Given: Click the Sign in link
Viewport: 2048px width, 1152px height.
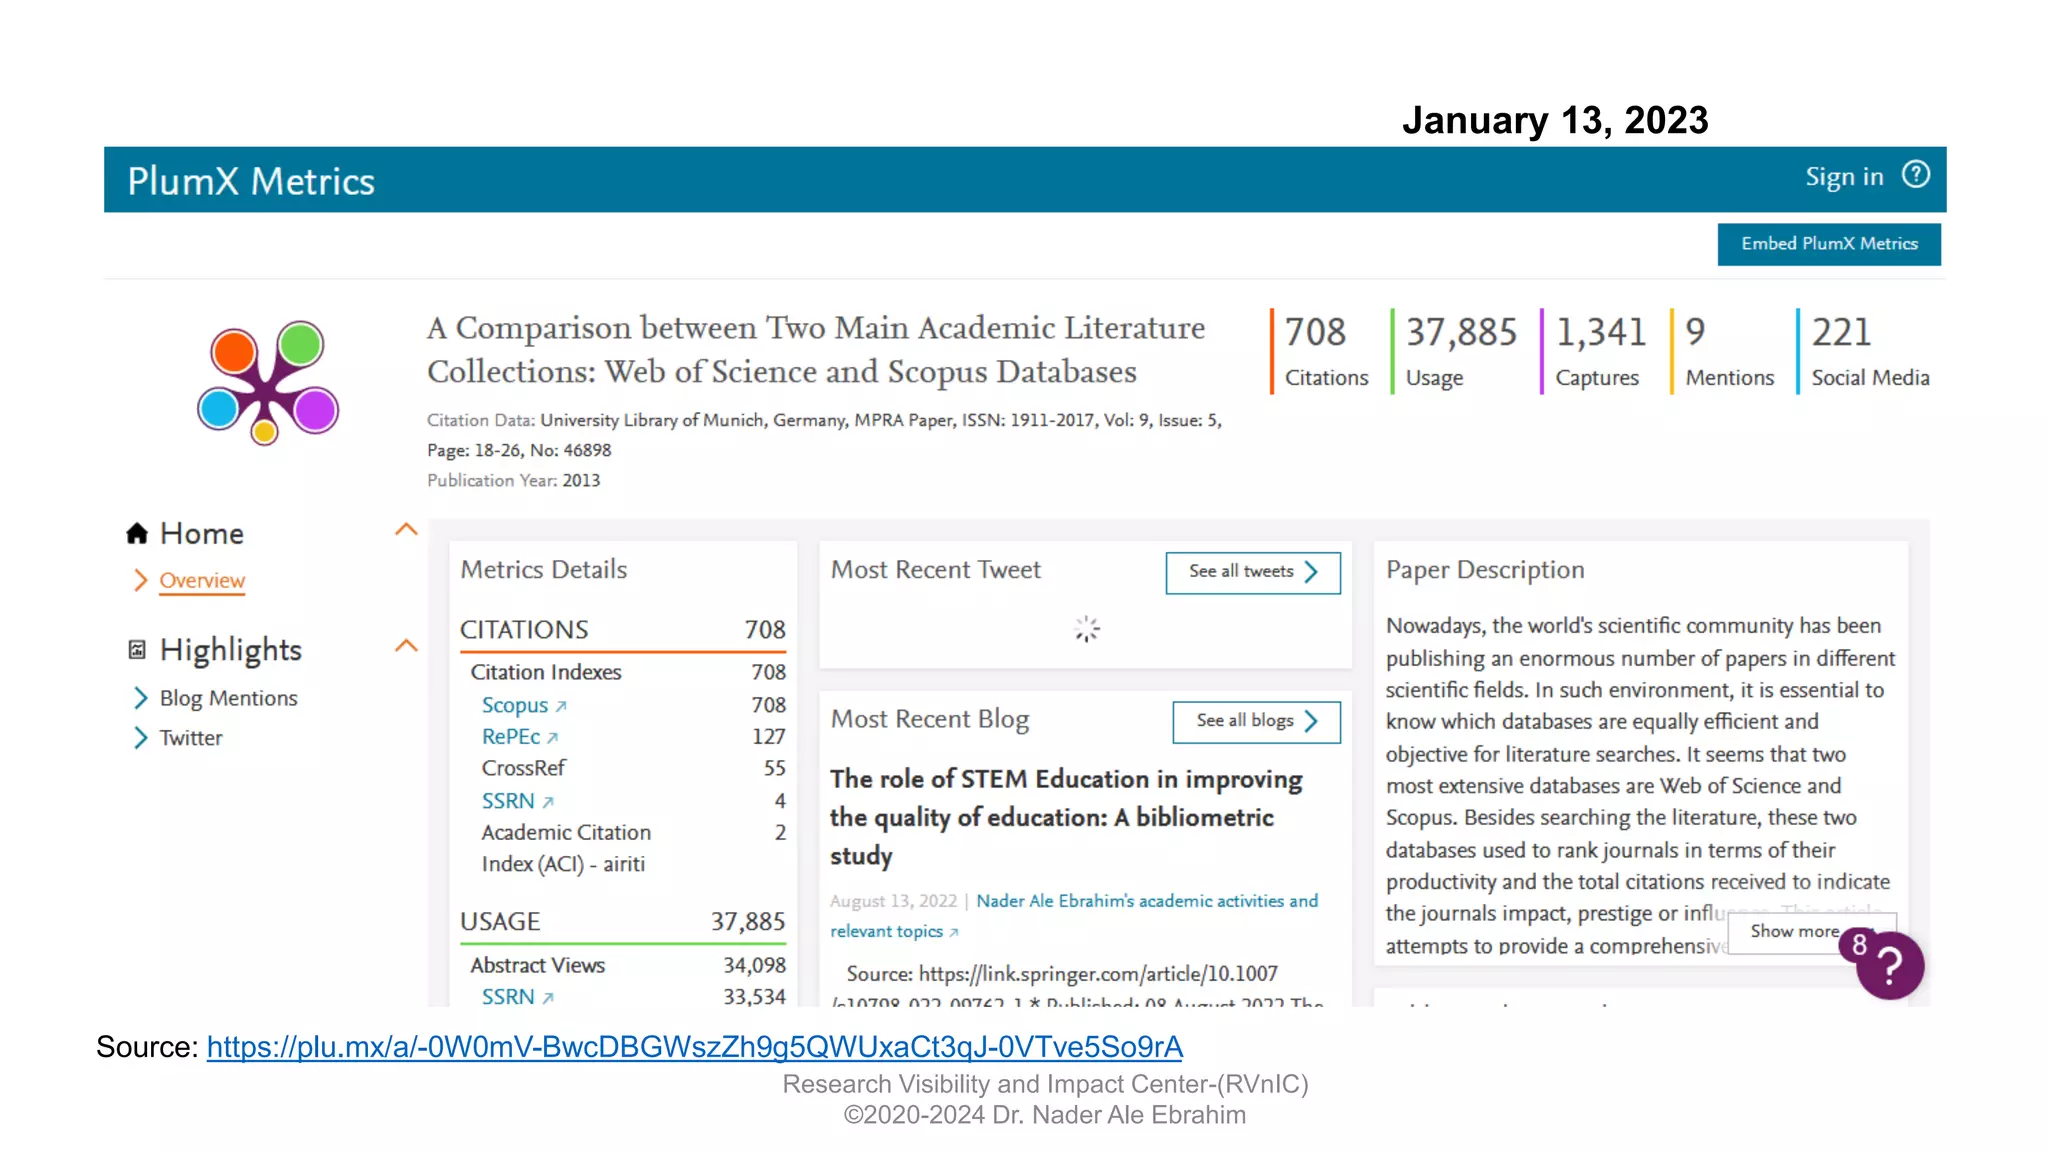Looking at the screenshot, I should coord(1843,177).
